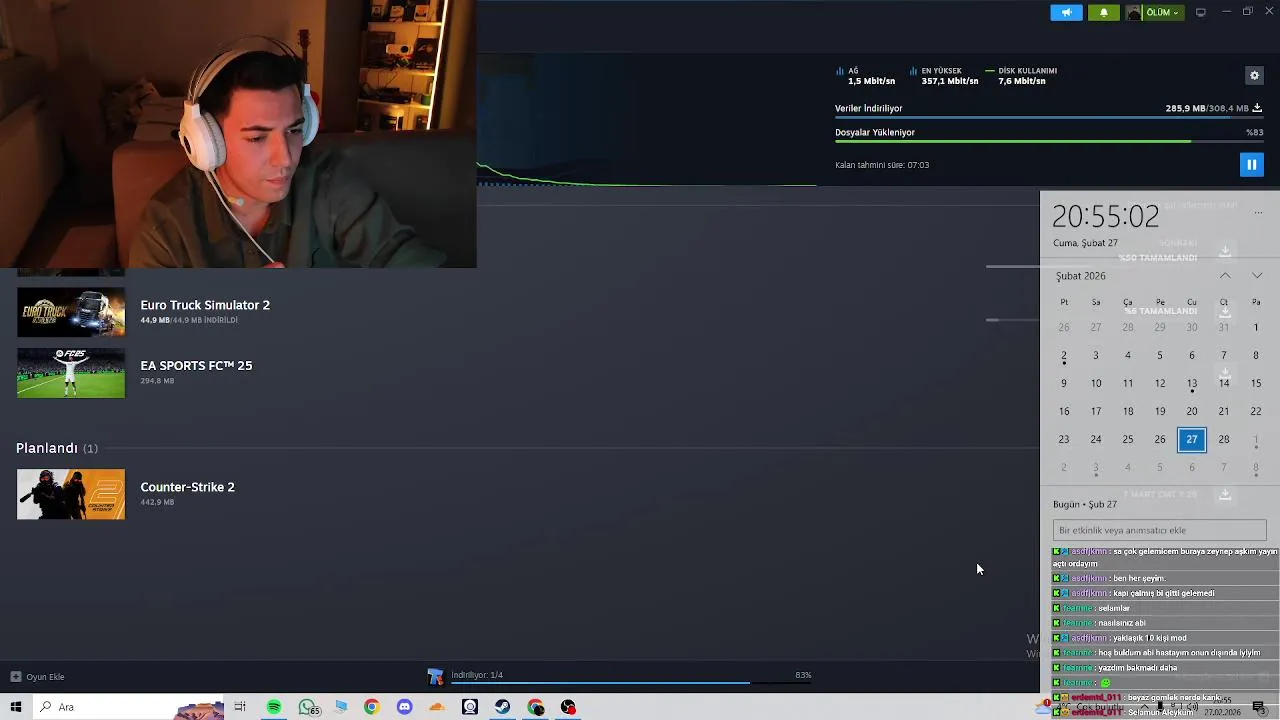Click the DİSK KULLANIMI stat
Image resolution: width=1280 pixels, height=720 pixels.
pyautogui.click(x=1021, y=76)
